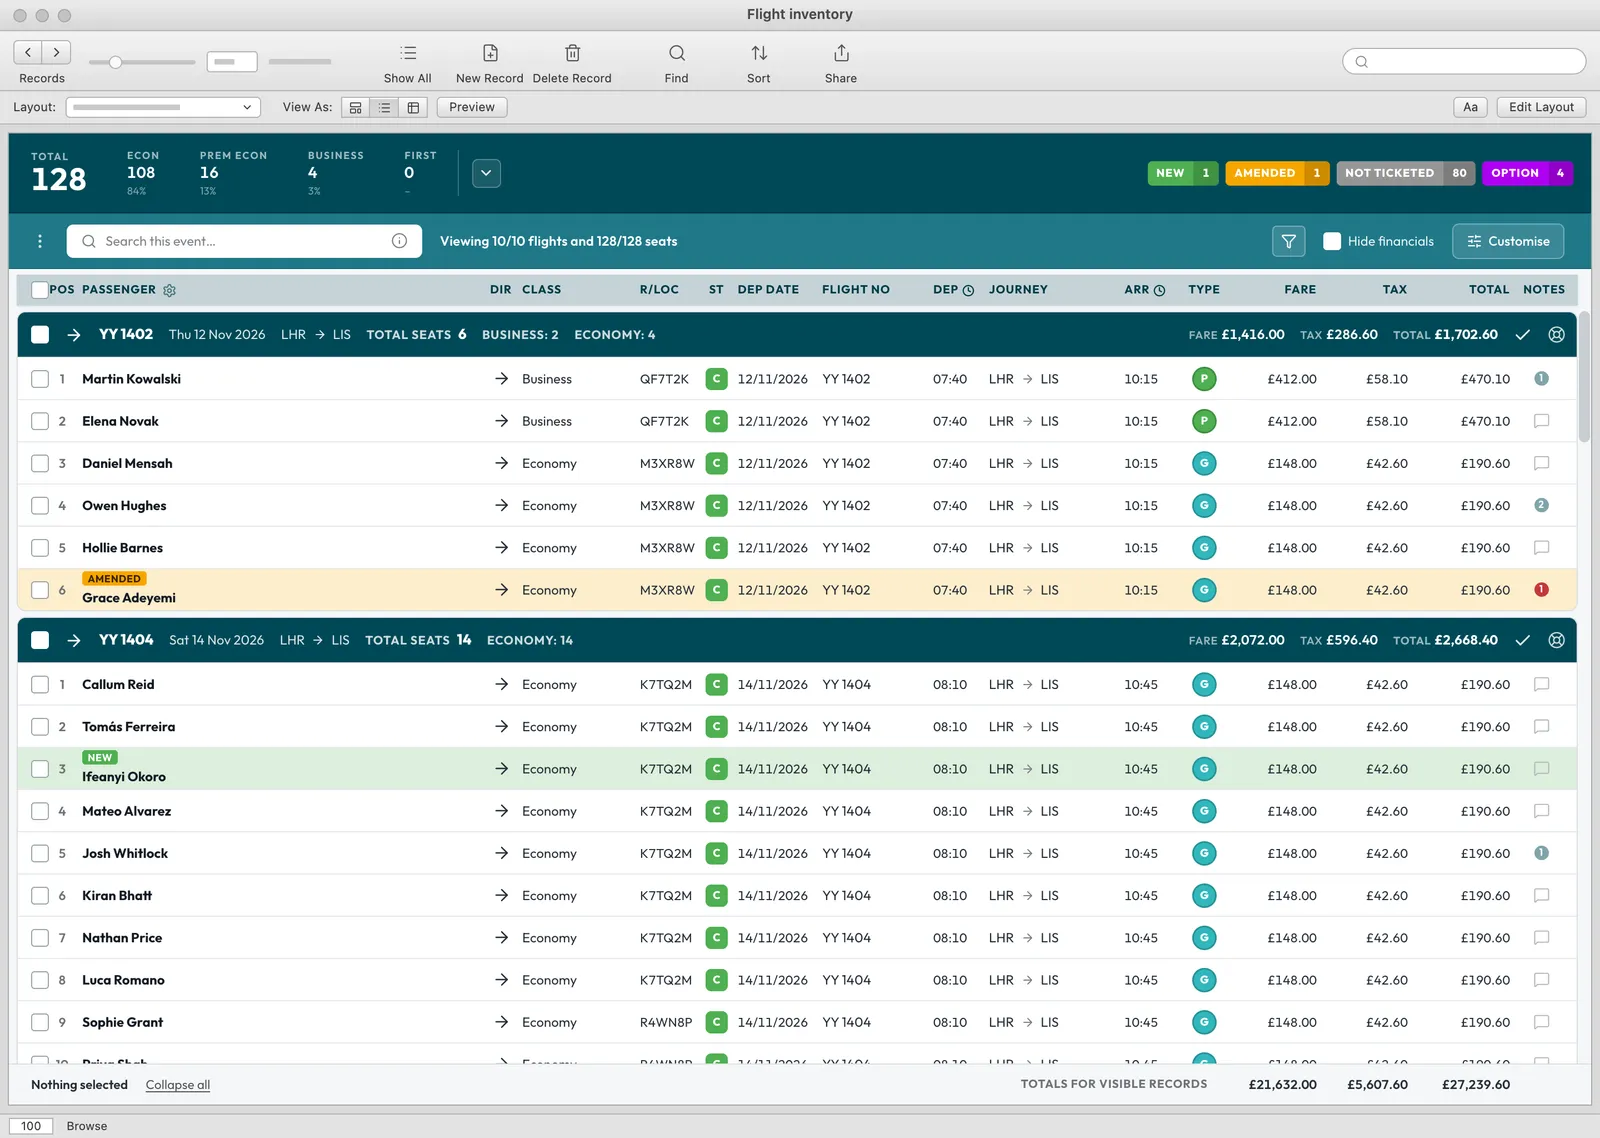The width and height of the screenshot is (1600, 1138).
Task: Click the Collapse all link
Action: pos(178,1085)
